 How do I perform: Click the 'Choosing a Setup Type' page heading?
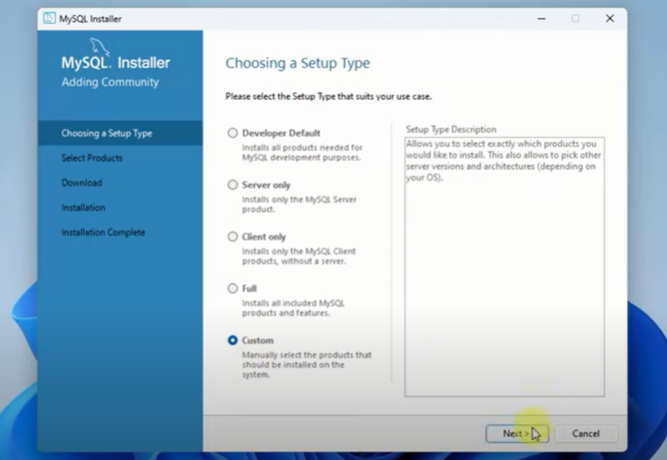[x=298, y=63]
